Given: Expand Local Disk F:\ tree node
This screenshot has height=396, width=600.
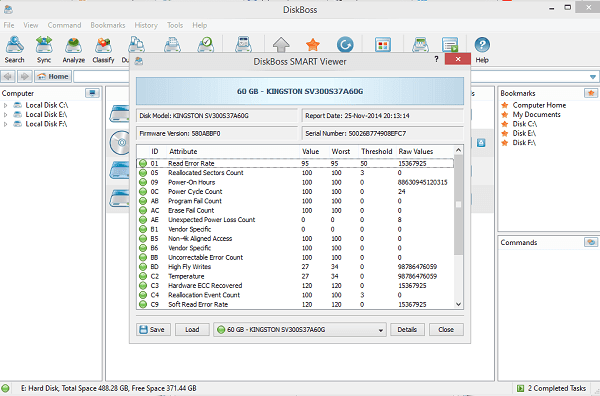Looking at the screenshot, I should (x=5, y=124).
